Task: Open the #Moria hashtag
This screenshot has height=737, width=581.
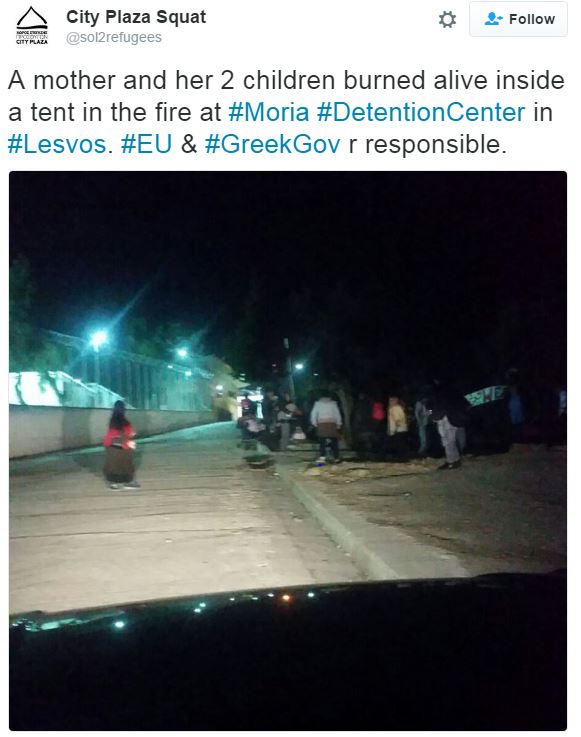Action: coord(268,112)
